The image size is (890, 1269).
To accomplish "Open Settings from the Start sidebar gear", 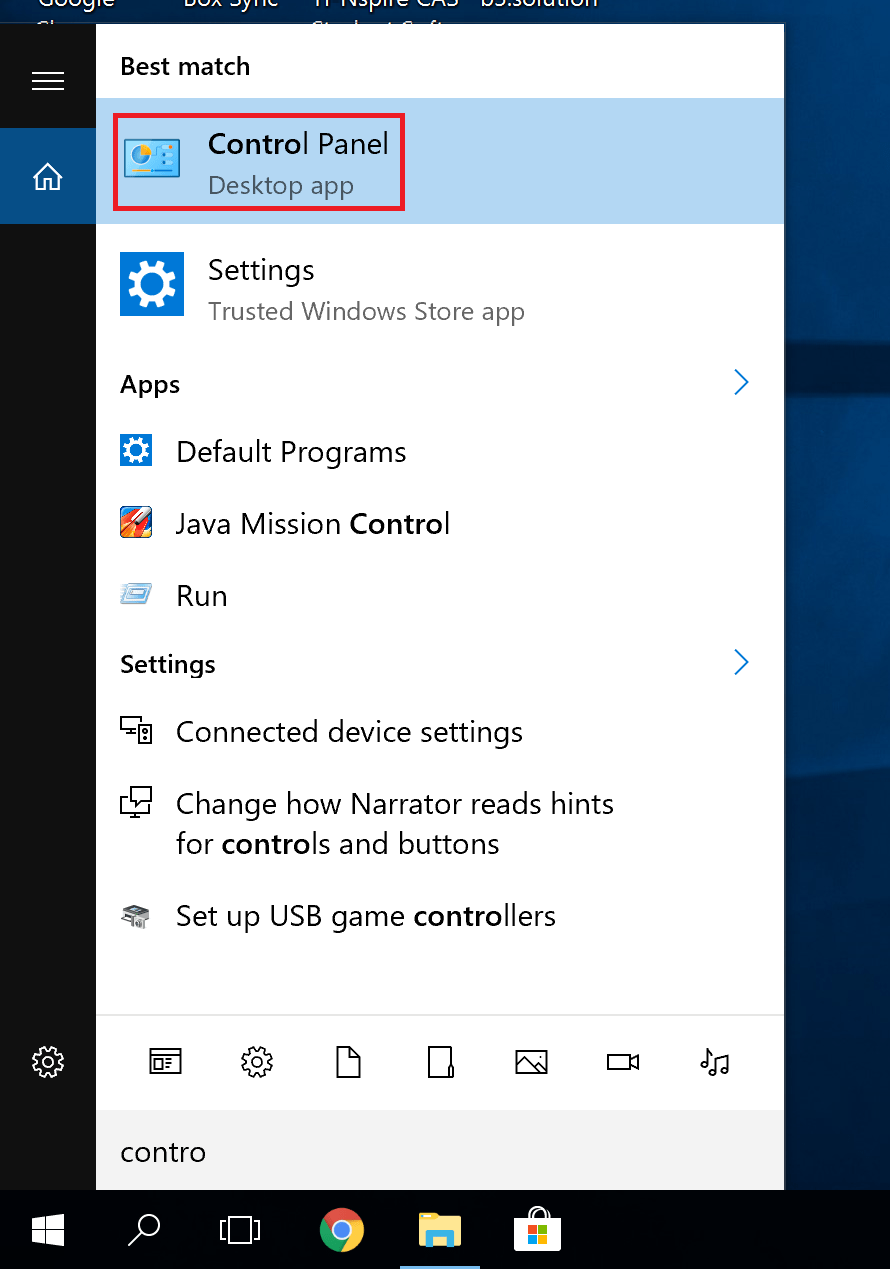I will tap(47, 1062).
